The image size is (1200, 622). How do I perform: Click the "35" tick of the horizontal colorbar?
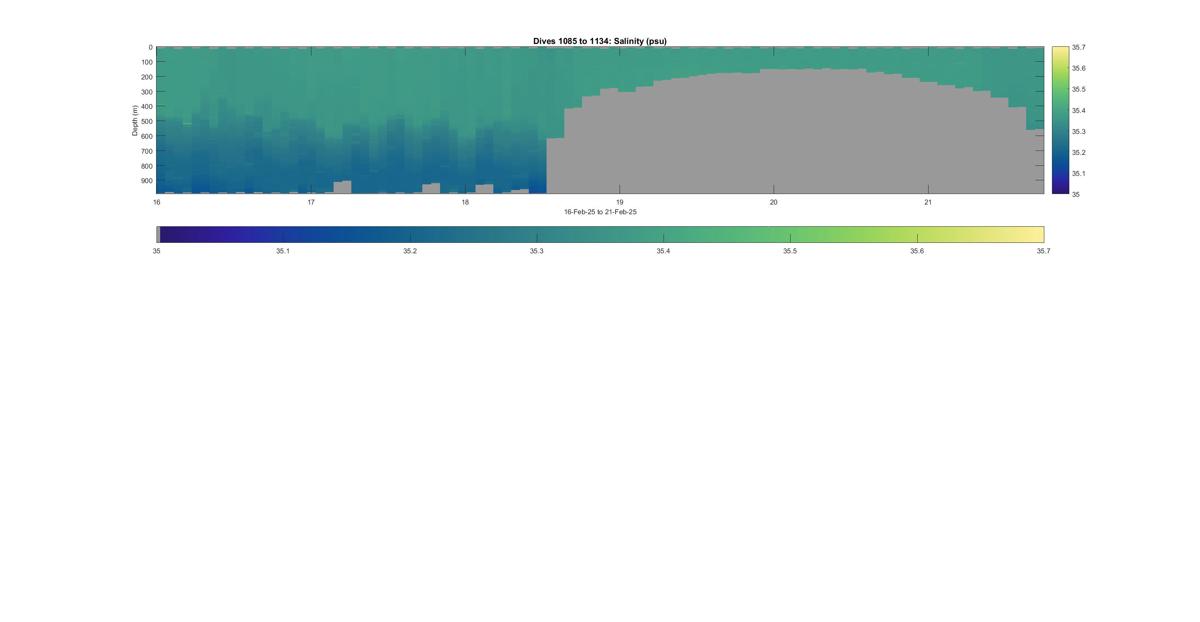pos(157,251)
